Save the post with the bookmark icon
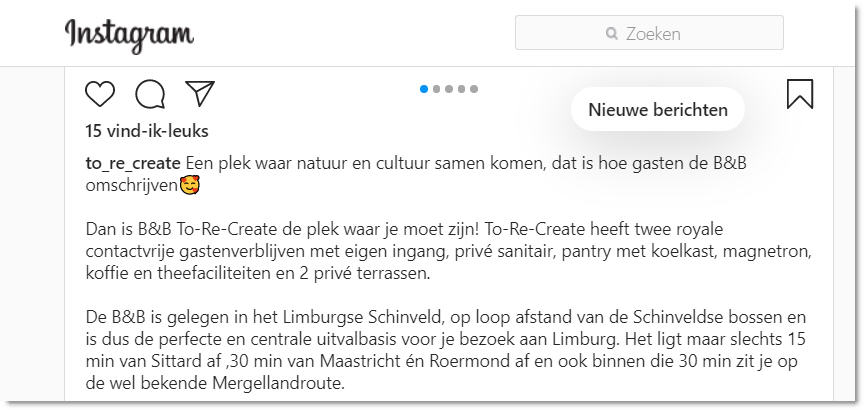 click(x=800, y=94)
